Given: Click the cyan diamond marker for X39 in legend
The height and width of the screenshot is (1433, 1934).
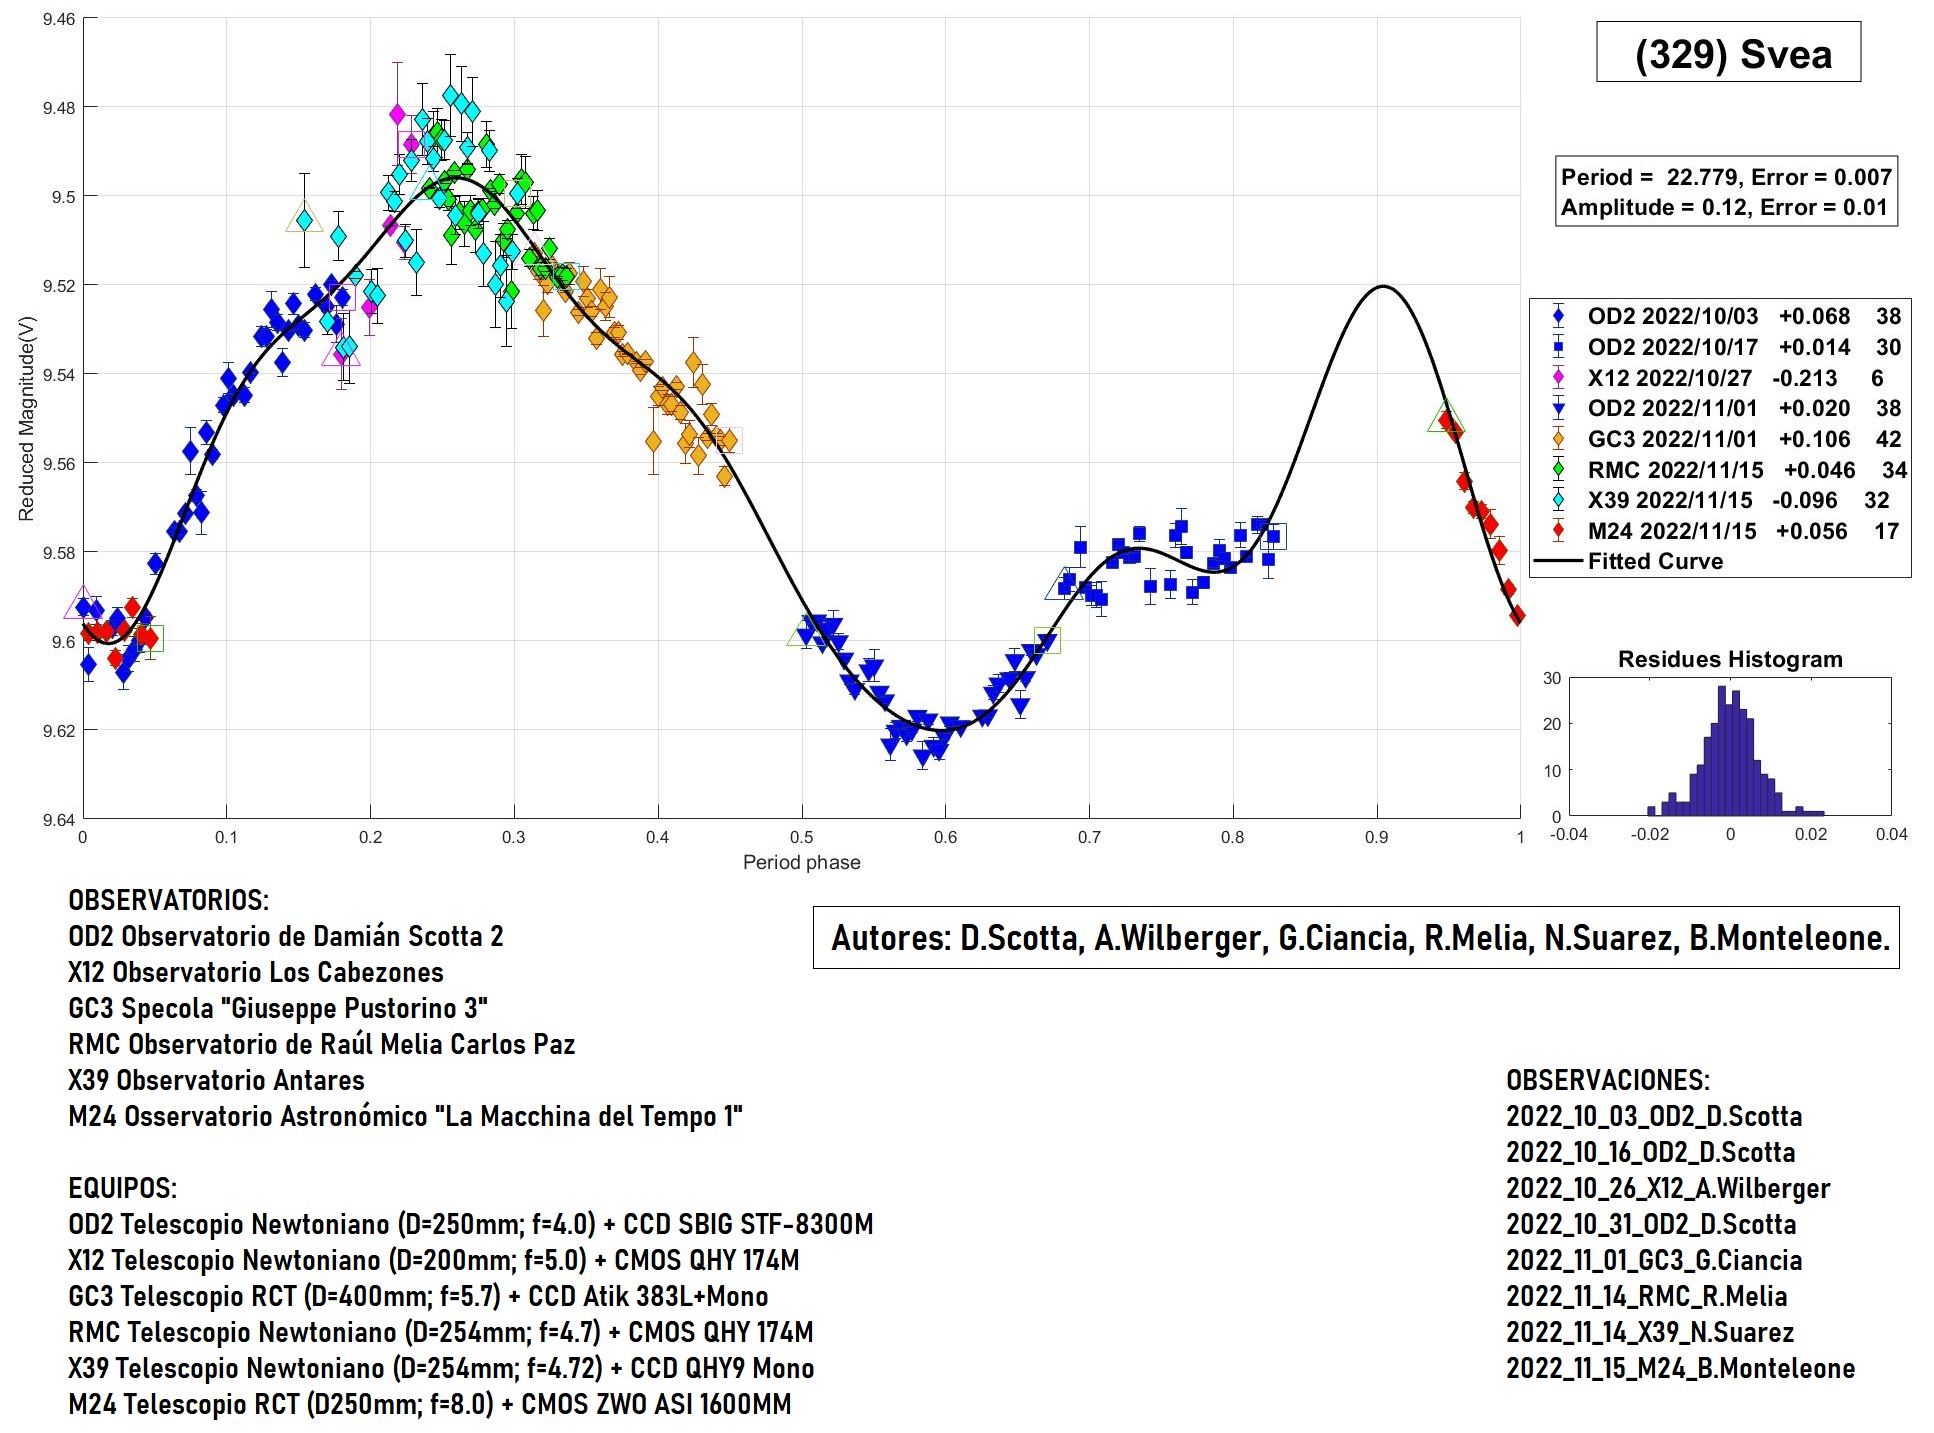Looking at the screenshot, I should (1558, 500).
